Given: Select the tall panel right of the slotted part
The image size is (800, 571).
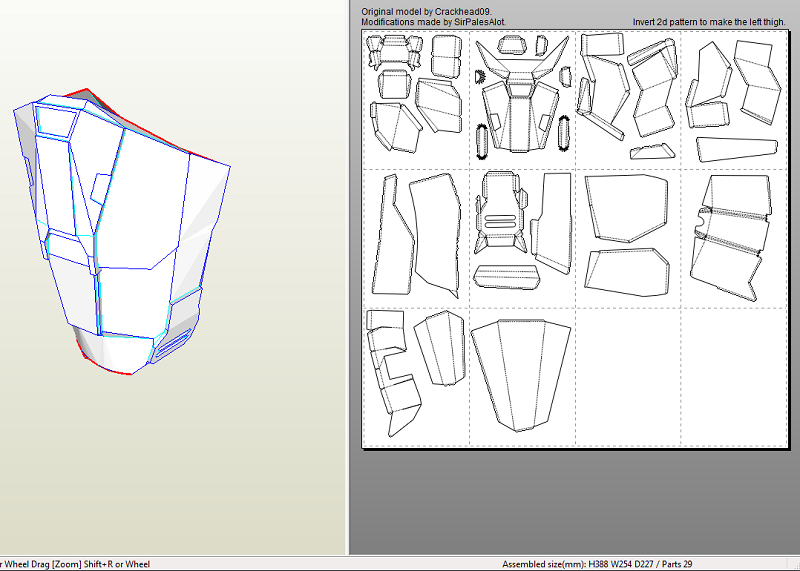Looking at the screenshot, I should point(552,224).
